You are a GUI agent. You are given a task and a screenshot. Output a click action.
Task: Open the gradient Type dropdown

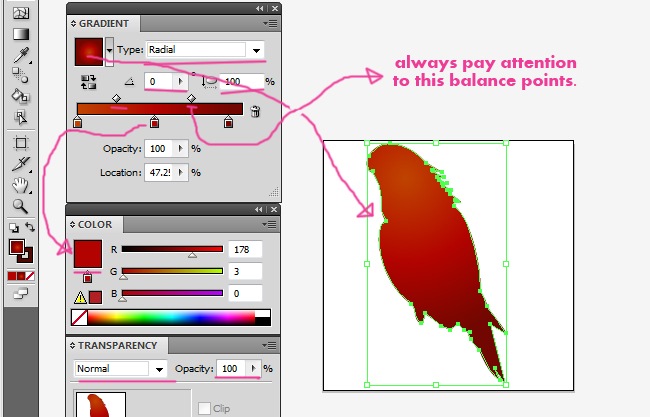257,50
